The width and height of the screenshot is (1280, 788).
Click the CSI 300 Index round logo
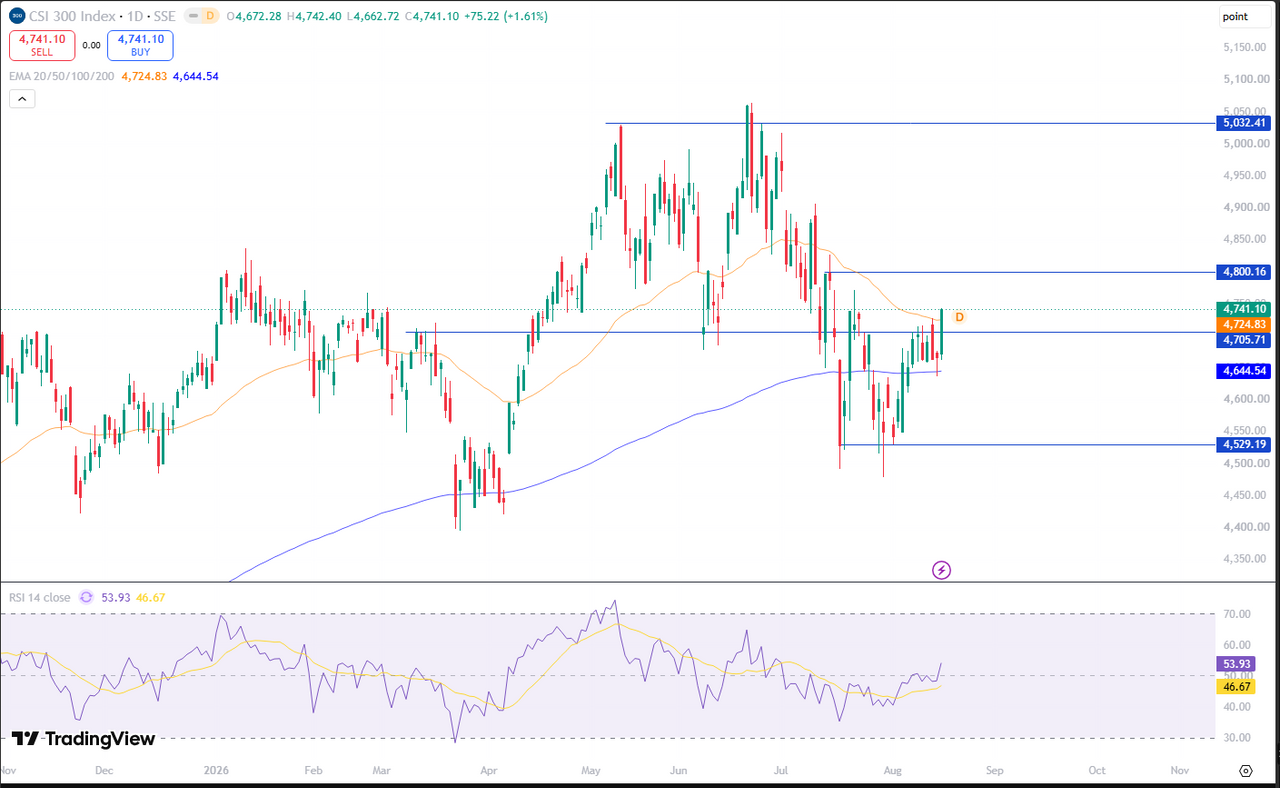tap(17, 16)
